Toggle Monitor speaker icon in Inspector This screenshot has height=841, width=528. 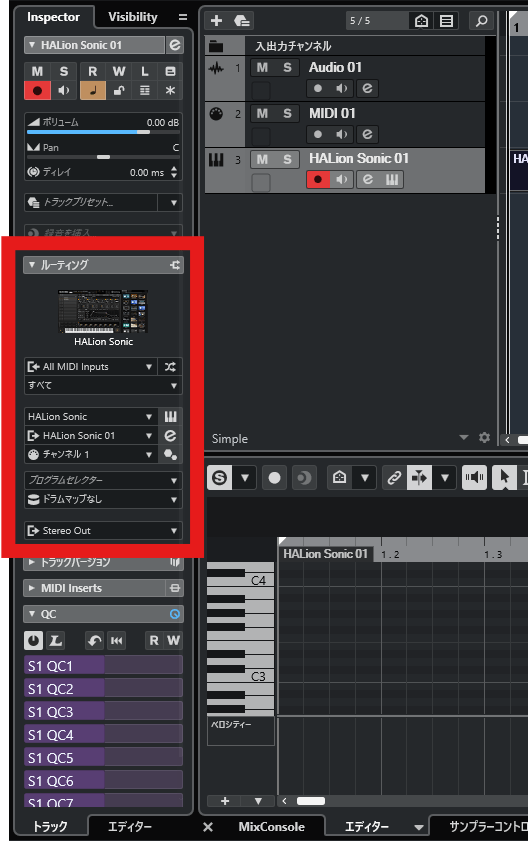pyautogui.click(x=64, y=91)
